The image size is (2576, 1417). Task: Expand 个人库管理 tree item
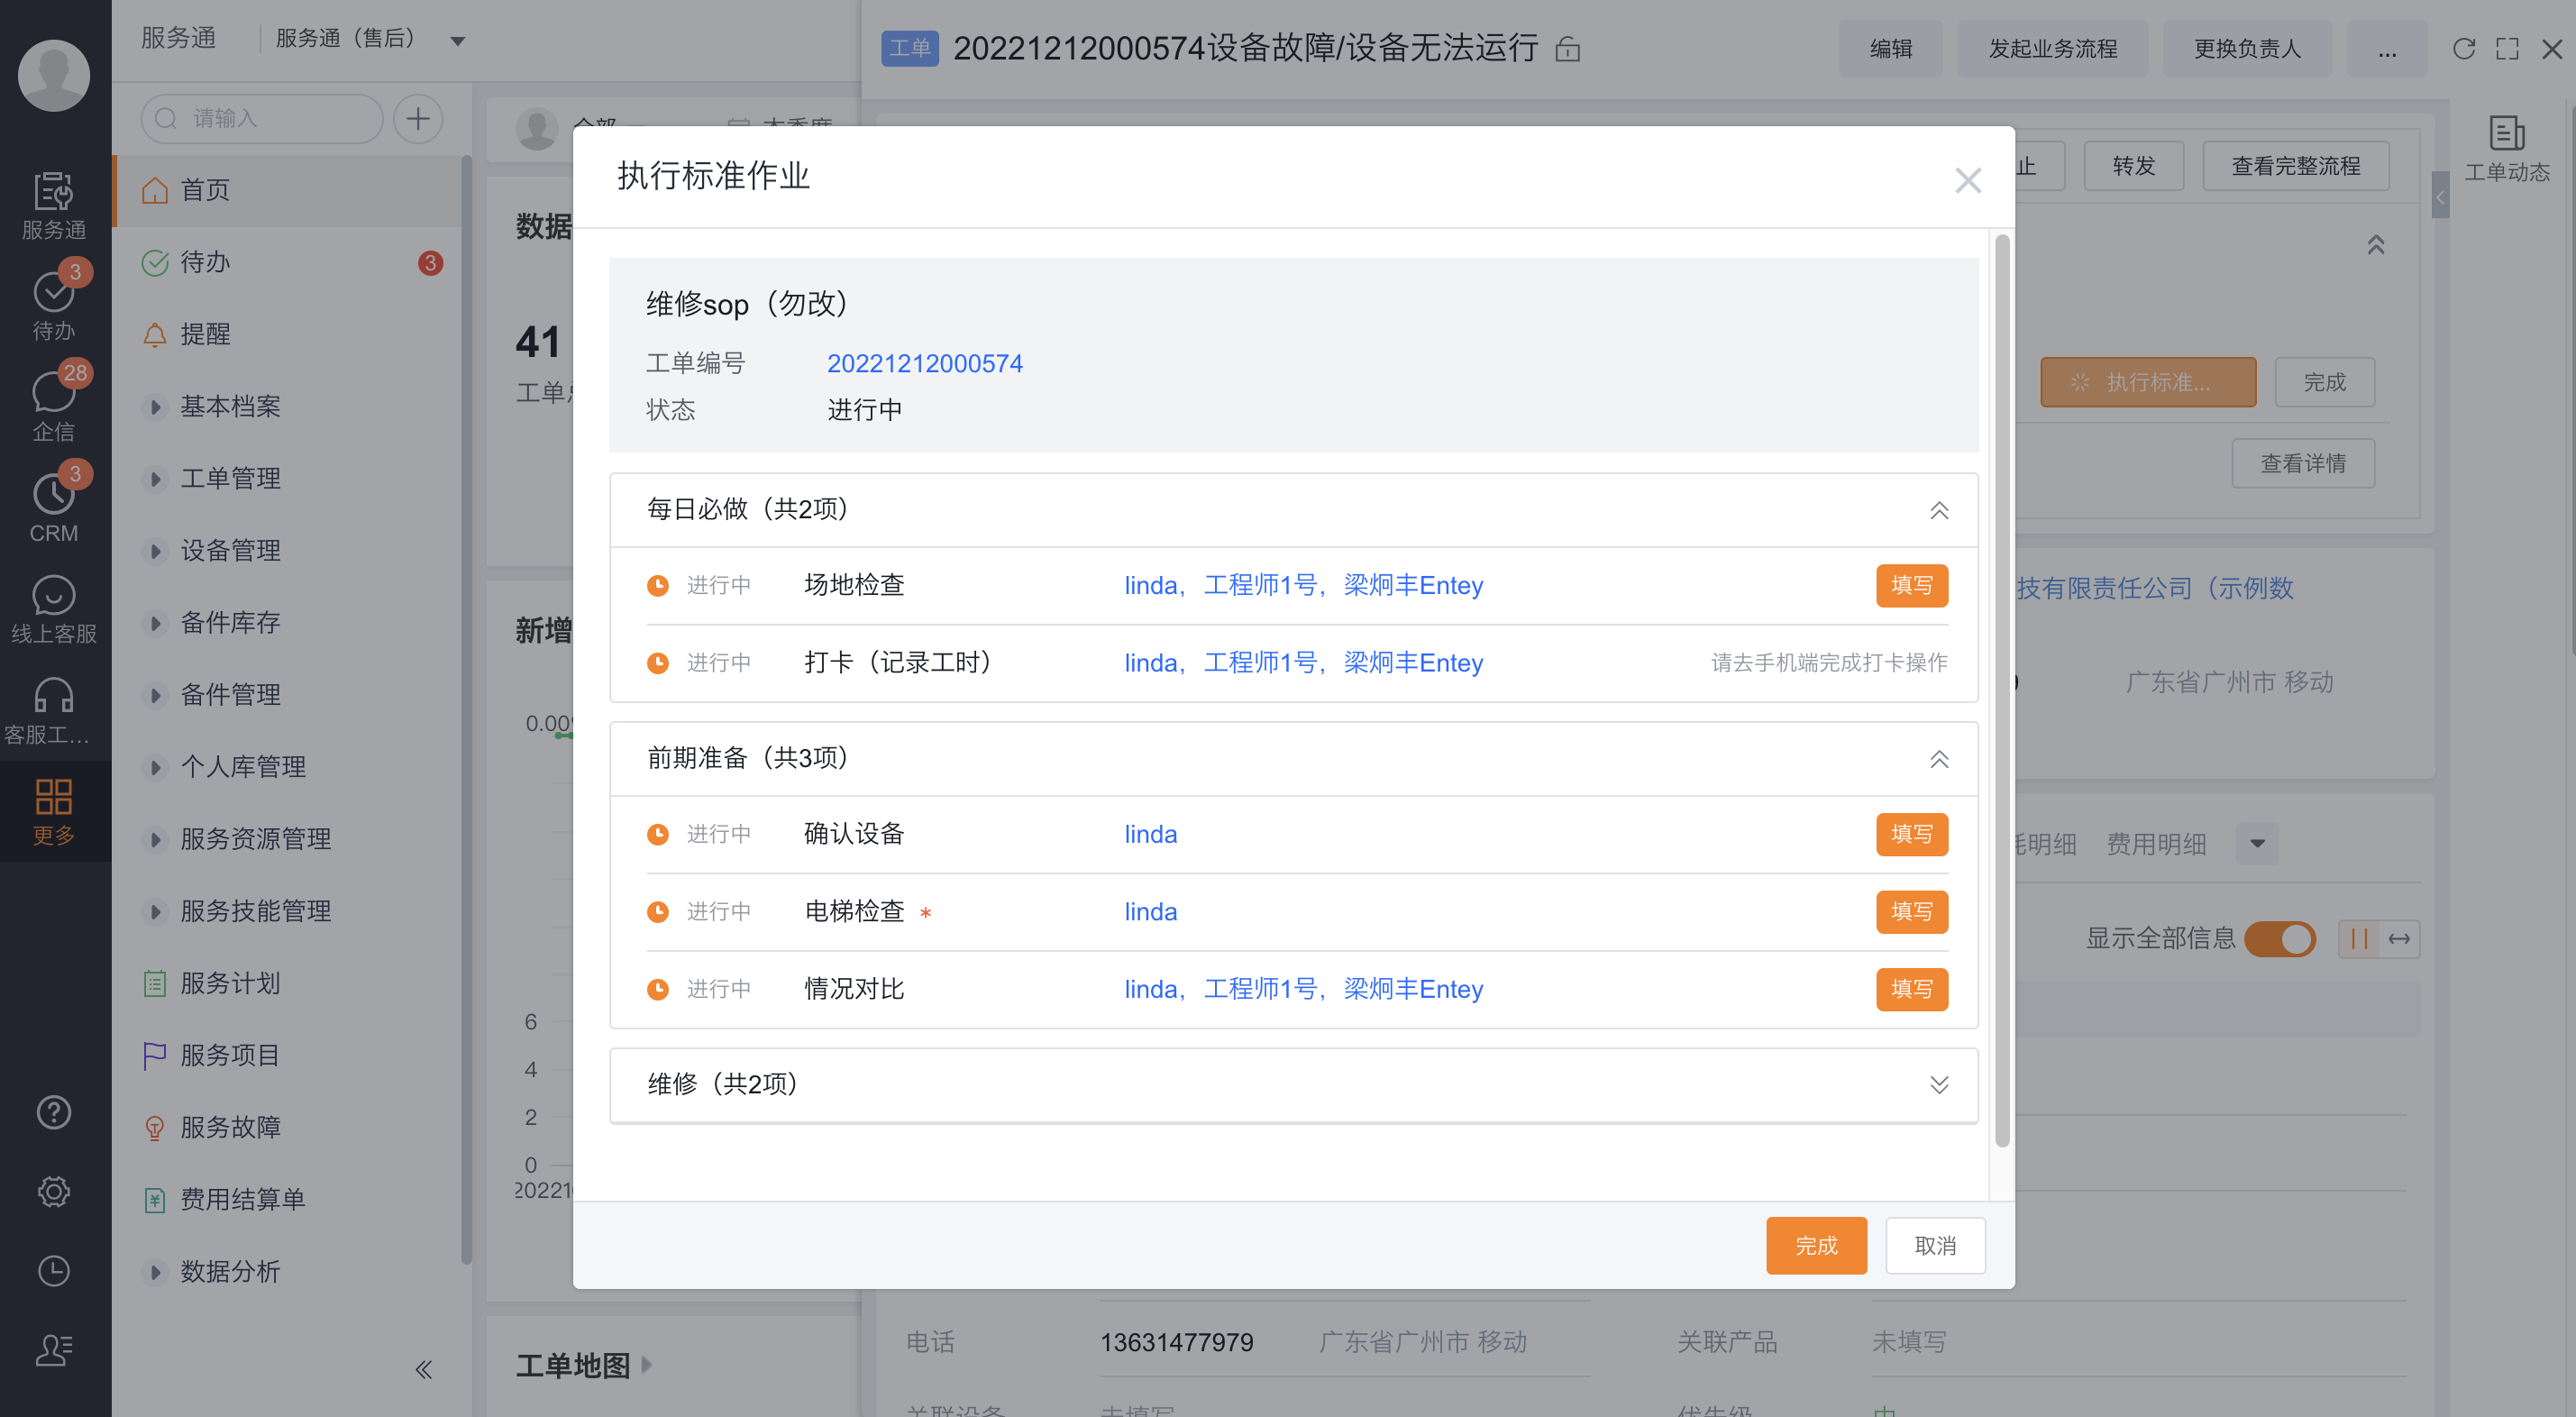tap(155, 768)
